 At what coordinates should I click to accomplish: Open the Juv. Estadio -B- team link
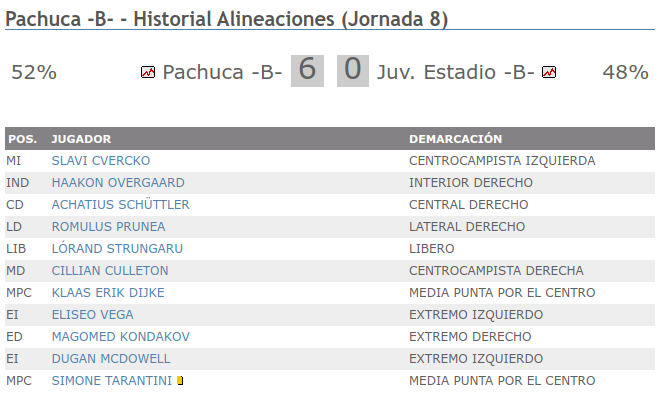(x=456, y=72)
